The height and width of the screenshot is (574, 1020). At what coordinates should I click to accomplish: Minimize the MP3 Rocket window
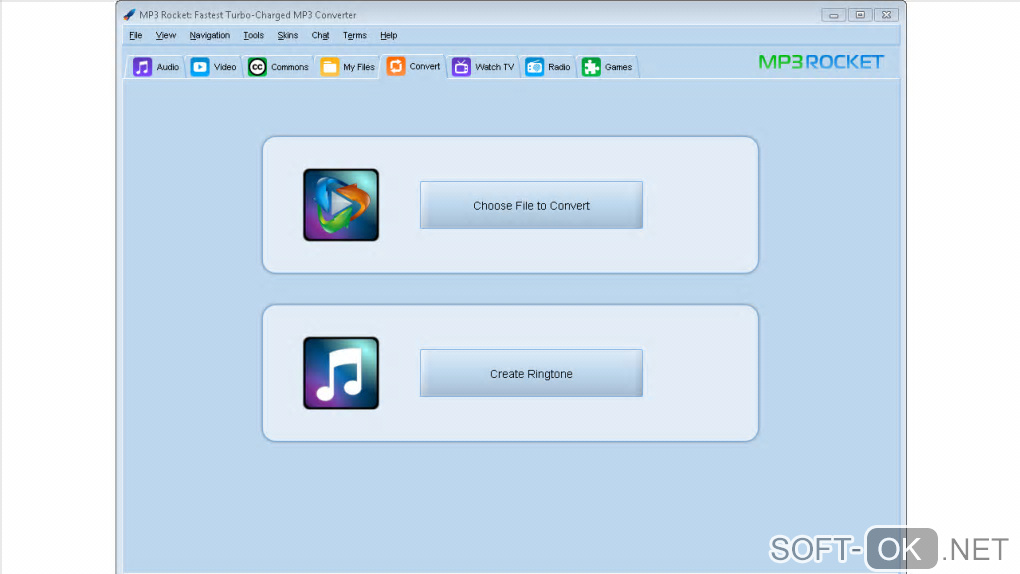click(x=833, y=15)
